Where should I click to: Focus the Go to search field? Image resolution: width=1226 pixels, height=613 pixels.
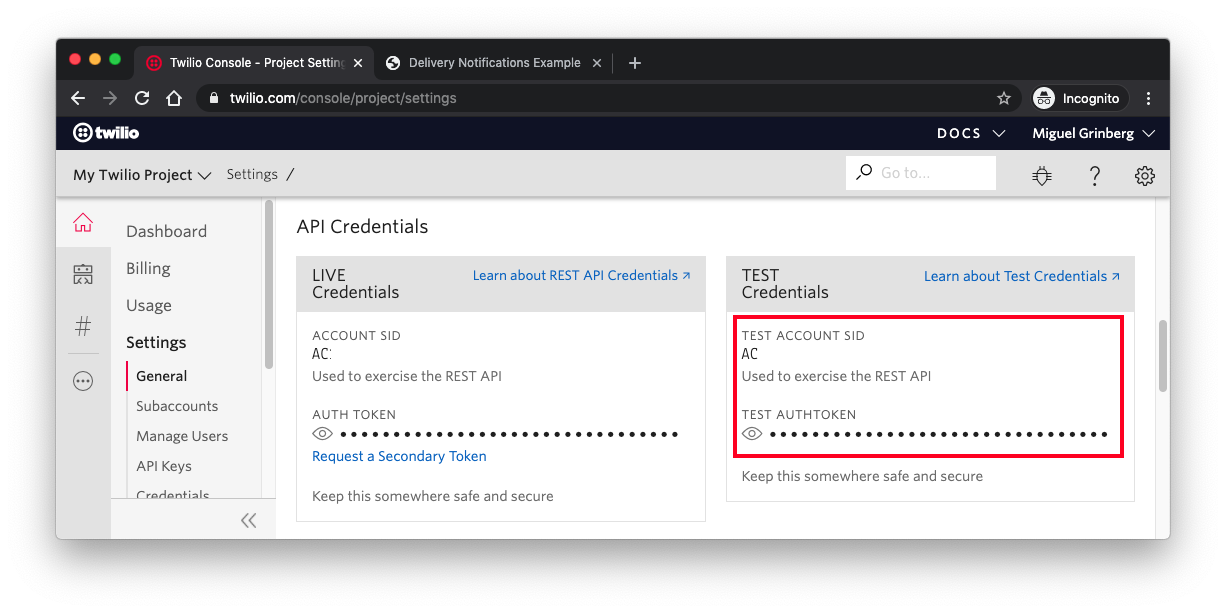click(x=921, y=173)
